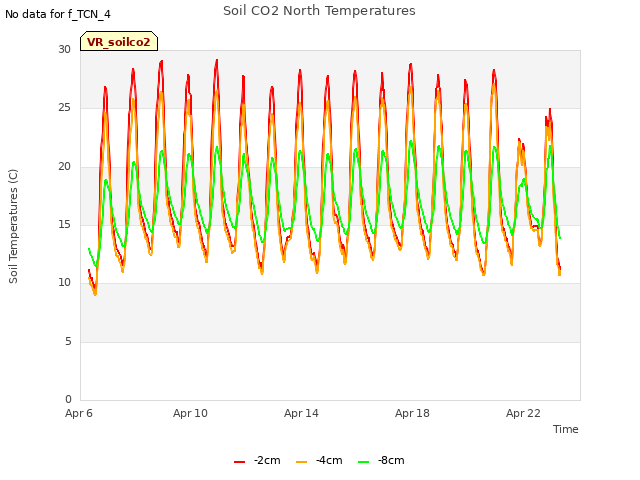Click the y-axis value 10
Viewport: 640px width, 480px height.
click(x=64, y=282)
